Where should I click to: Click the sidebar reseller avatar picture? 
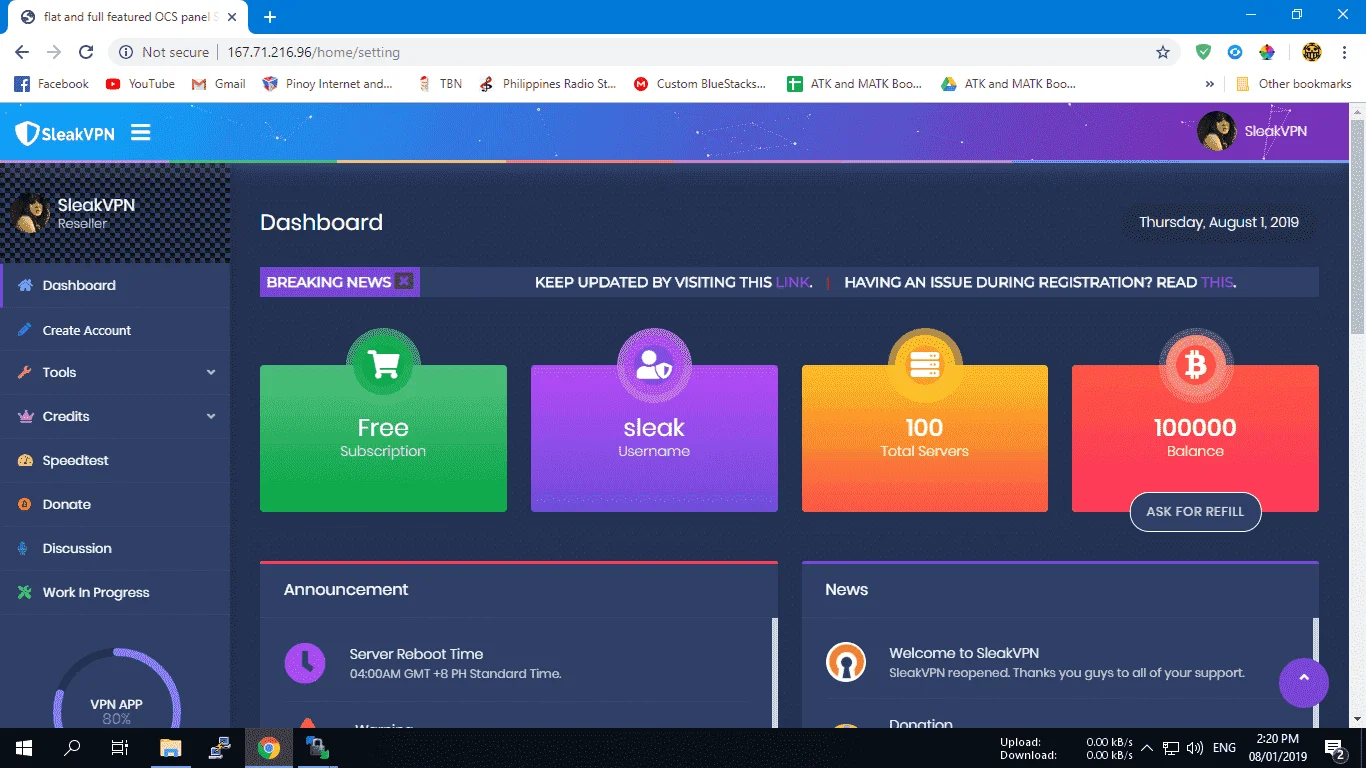coord(30,212)
